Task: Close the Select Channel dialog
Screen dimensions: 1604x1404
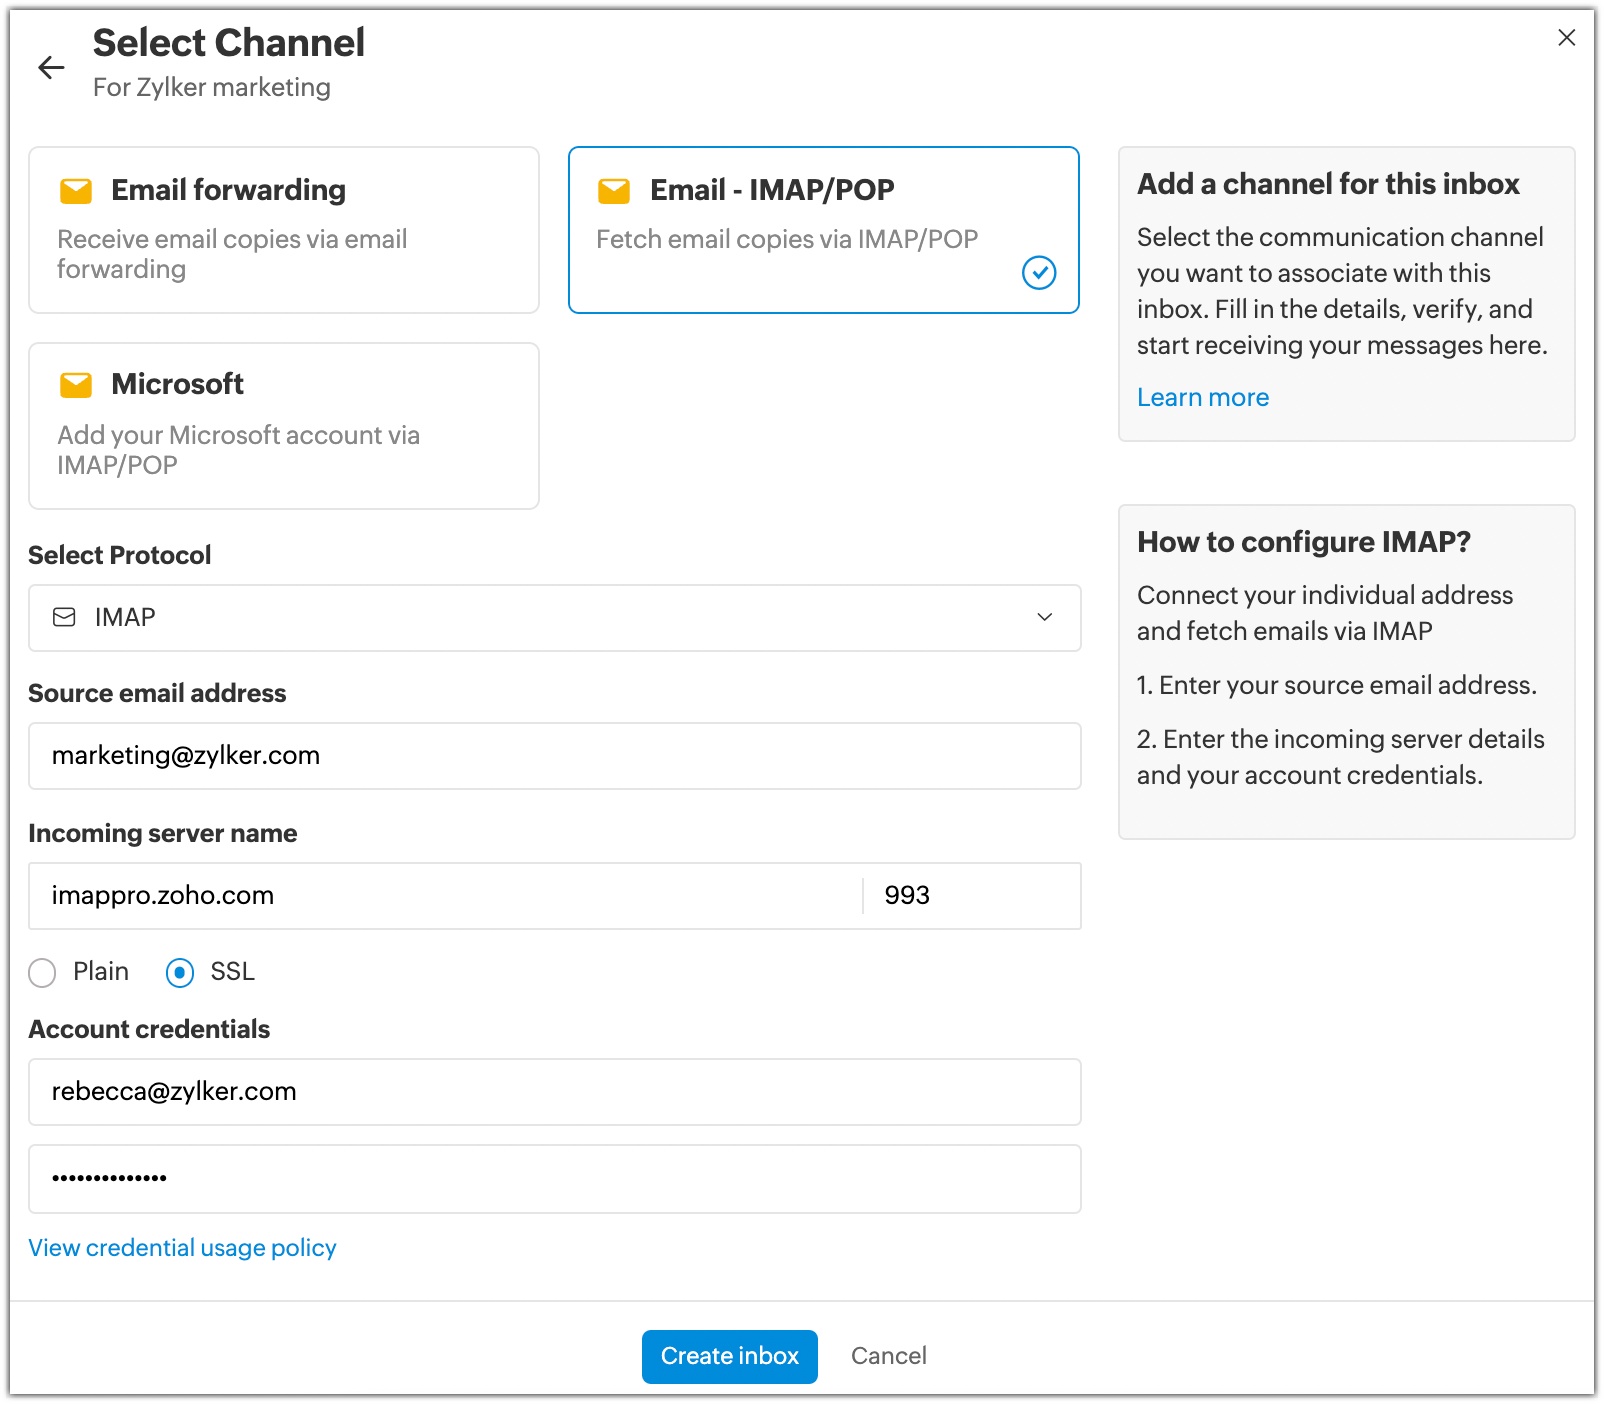Action: coord(1566,38)
